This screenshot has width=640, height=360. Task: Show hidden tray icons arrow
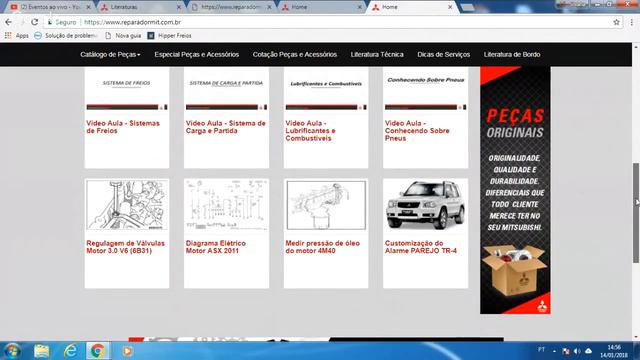tap(554, 351)
